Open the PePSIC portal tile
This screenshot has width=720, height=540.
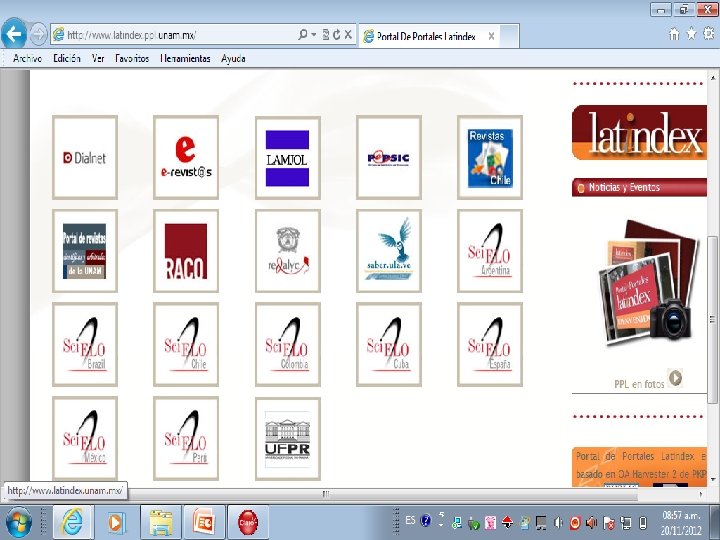tap(389, 158)
